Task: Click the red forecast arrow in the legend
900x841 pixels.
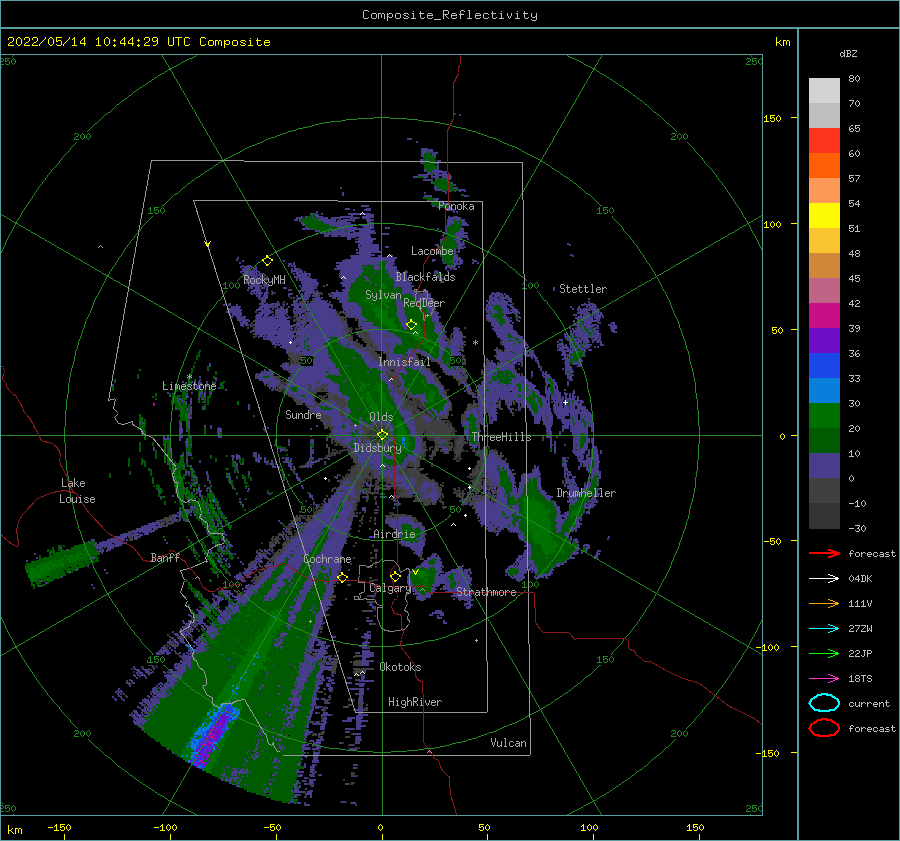Action: (x=824, y=553)
